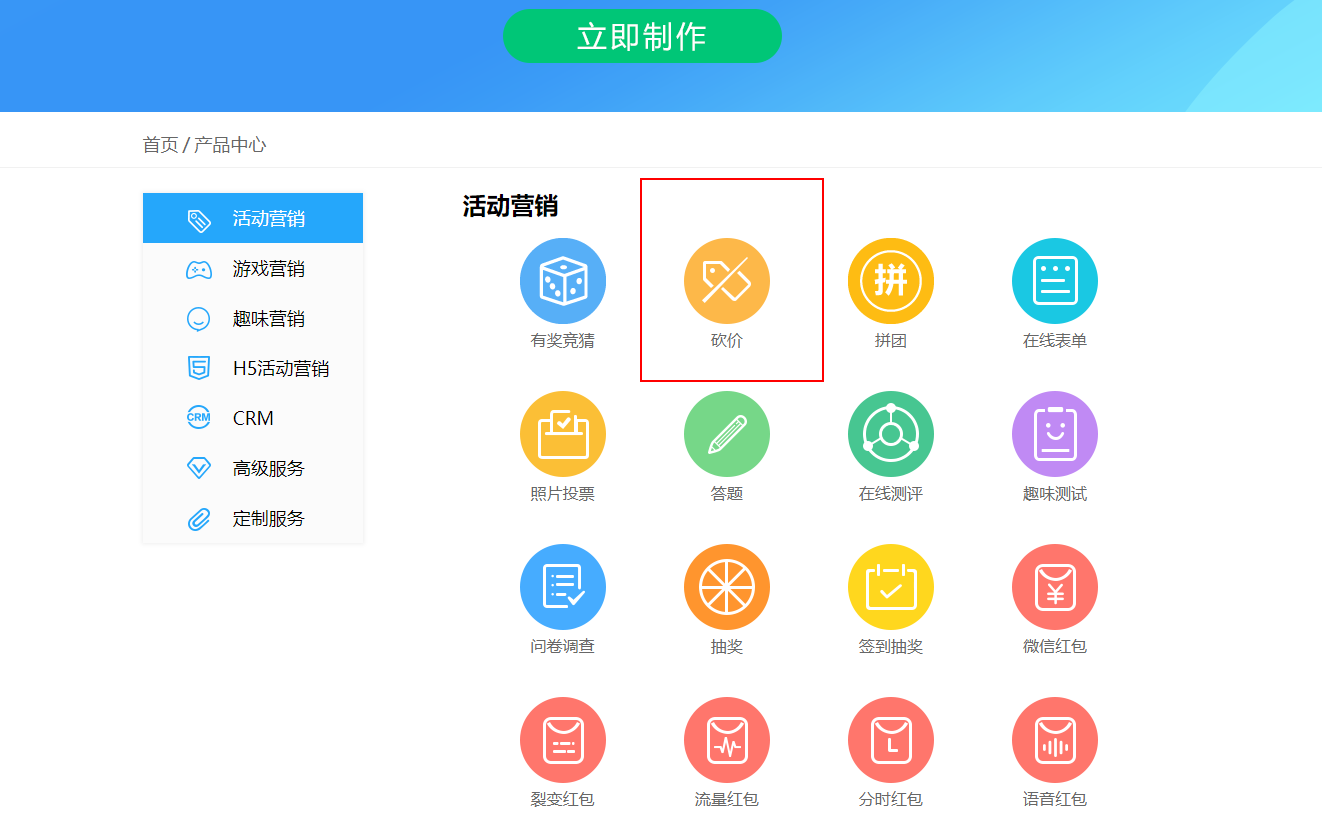The width and height of the screenshot is (1322, 839).
Task: Open the 问卷调查 checklist icon
Action: [563, 587]
